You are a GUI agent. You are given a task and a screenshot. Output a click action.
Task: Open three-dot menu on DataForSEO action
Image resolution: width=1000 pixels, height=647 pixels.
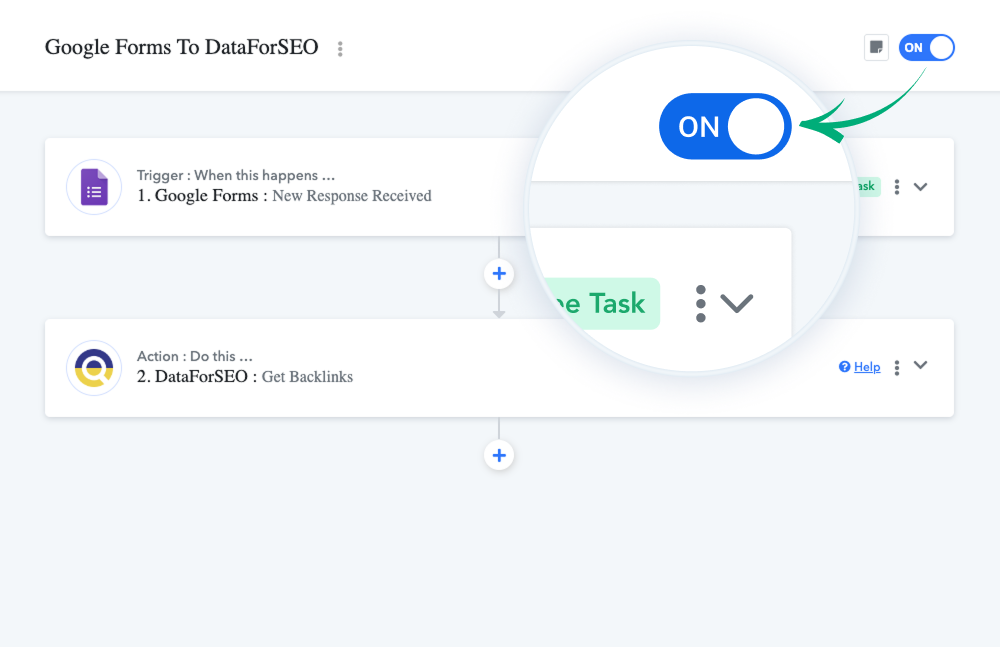point(897,368)
